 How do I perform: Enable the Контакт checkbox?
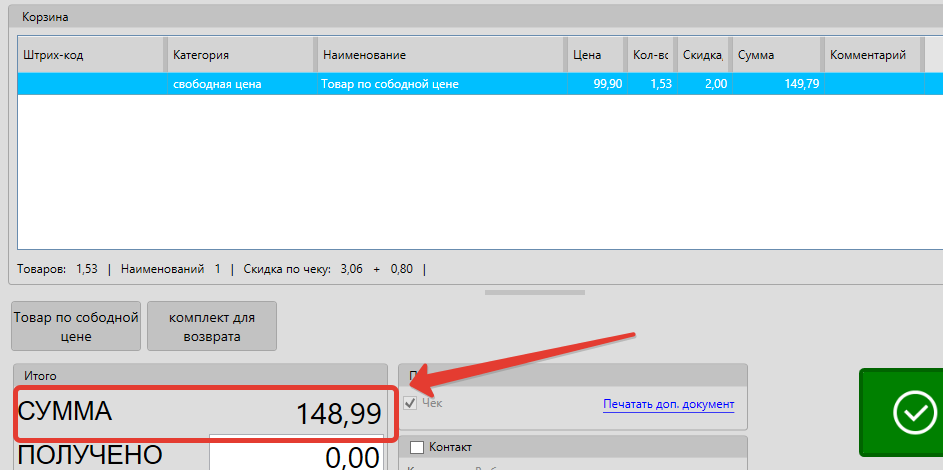pyautogui.click(x=417, y=447)
